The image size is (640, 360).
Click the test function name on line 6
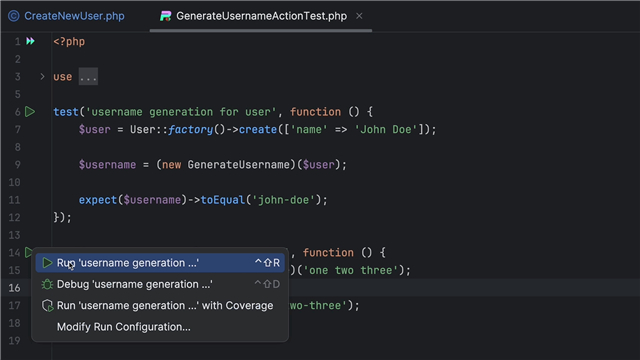pyautogui.click(x=66, y=112)
